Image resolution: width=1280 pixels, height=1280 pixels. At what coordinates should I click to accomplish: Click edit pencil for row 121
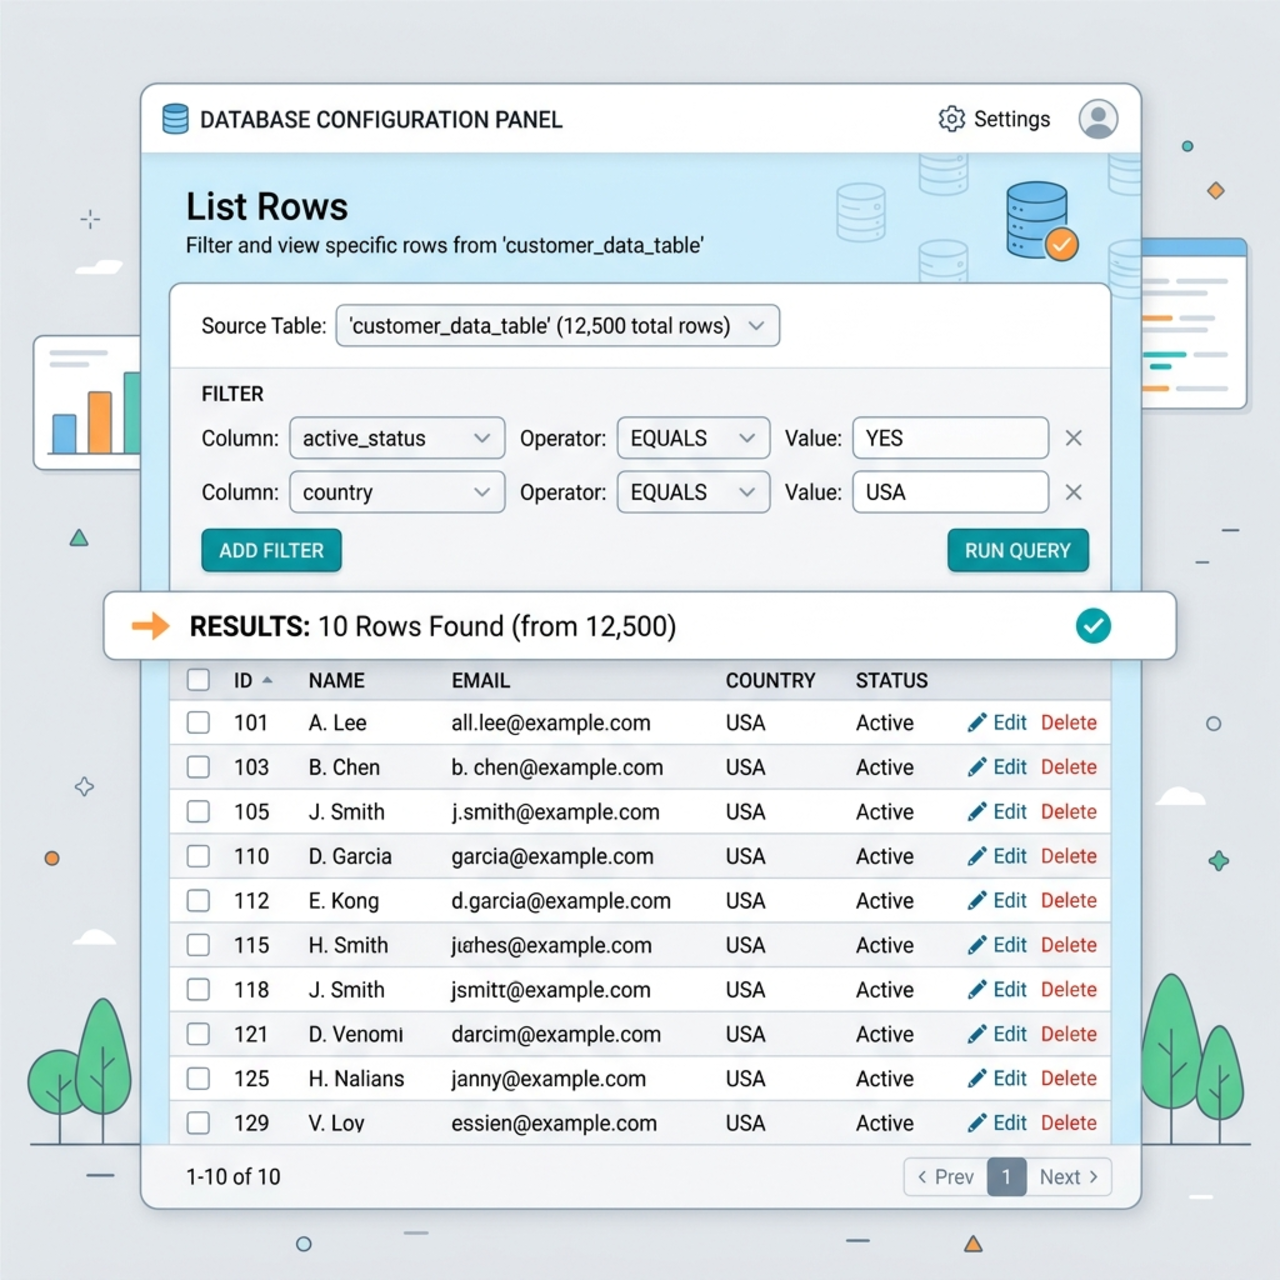[x=977, y=1034]
